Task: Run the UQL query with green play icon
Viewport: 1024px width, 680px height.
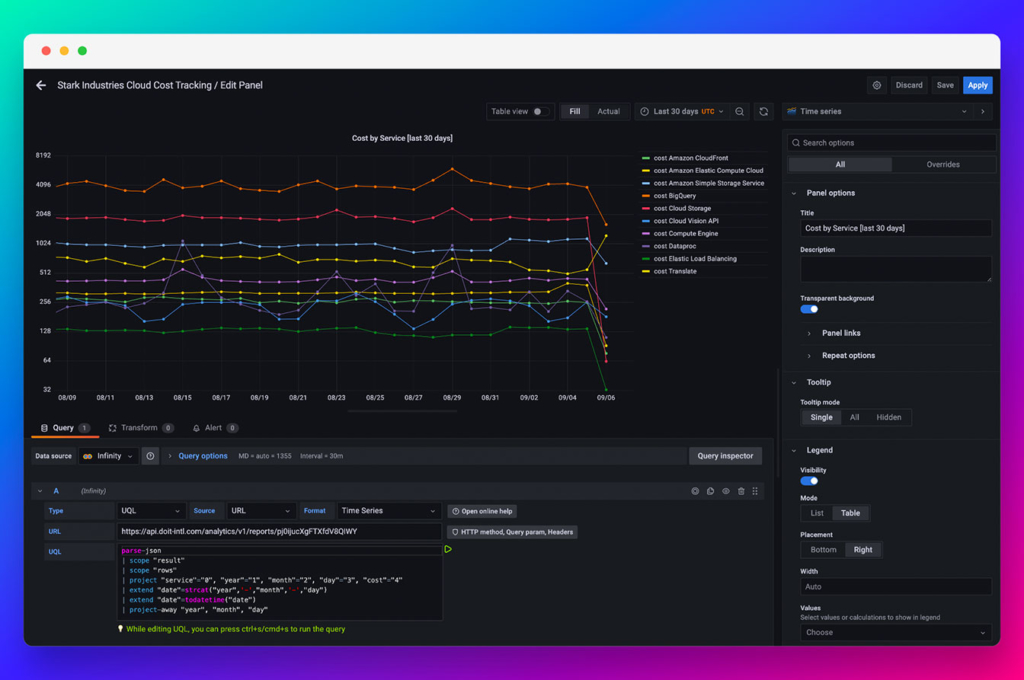Action: [448, 549]
